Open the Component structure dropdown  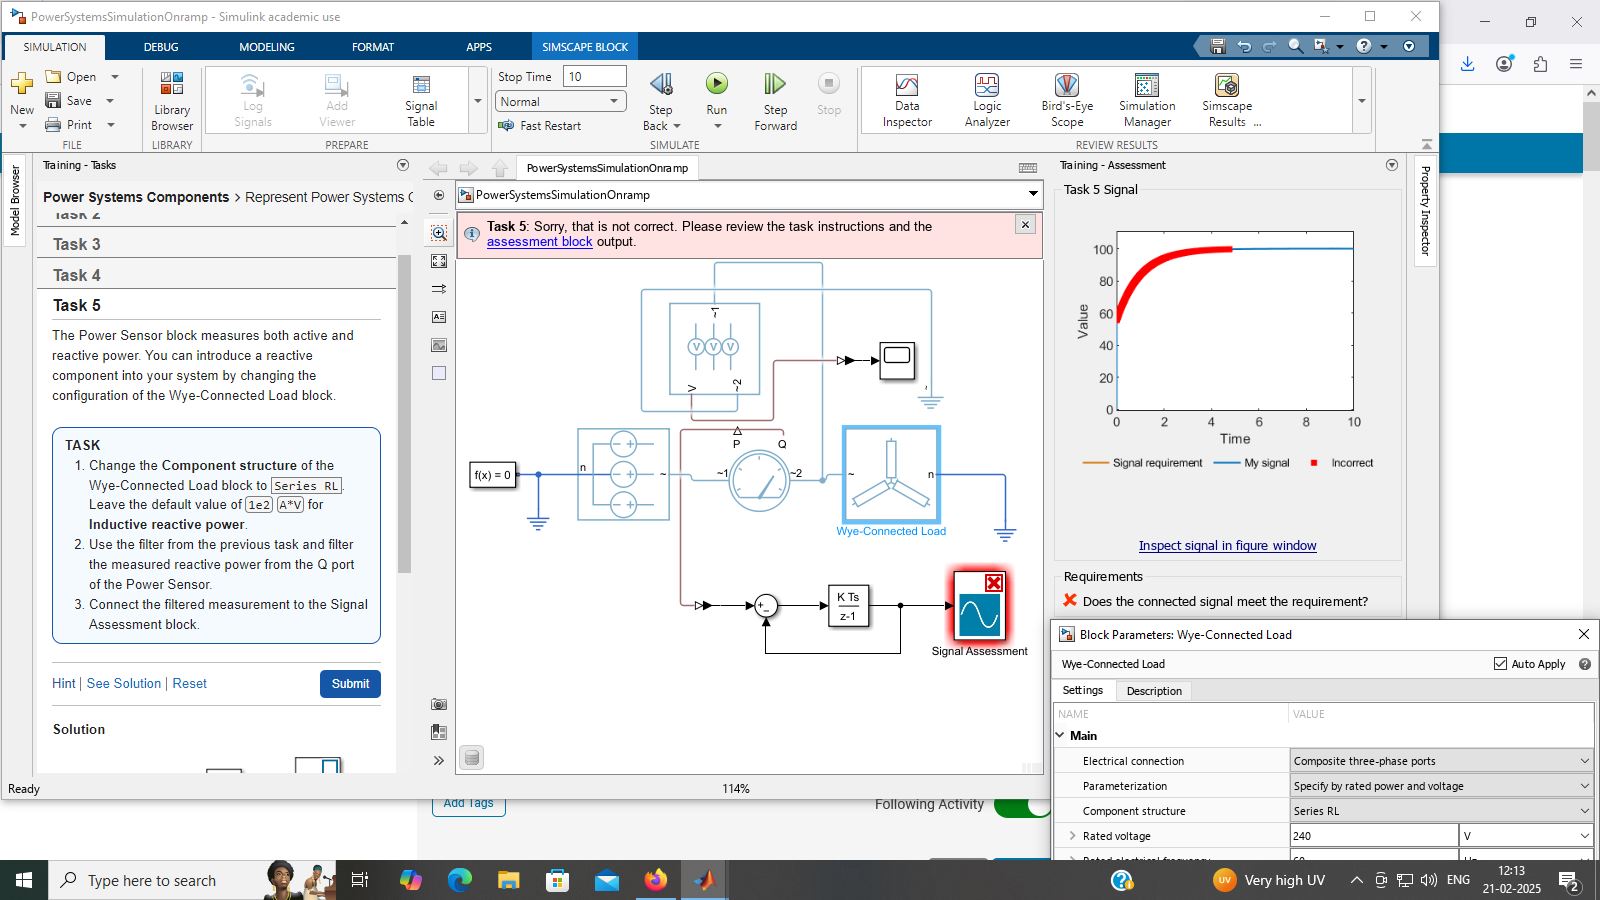click(x=1441, y=811)
